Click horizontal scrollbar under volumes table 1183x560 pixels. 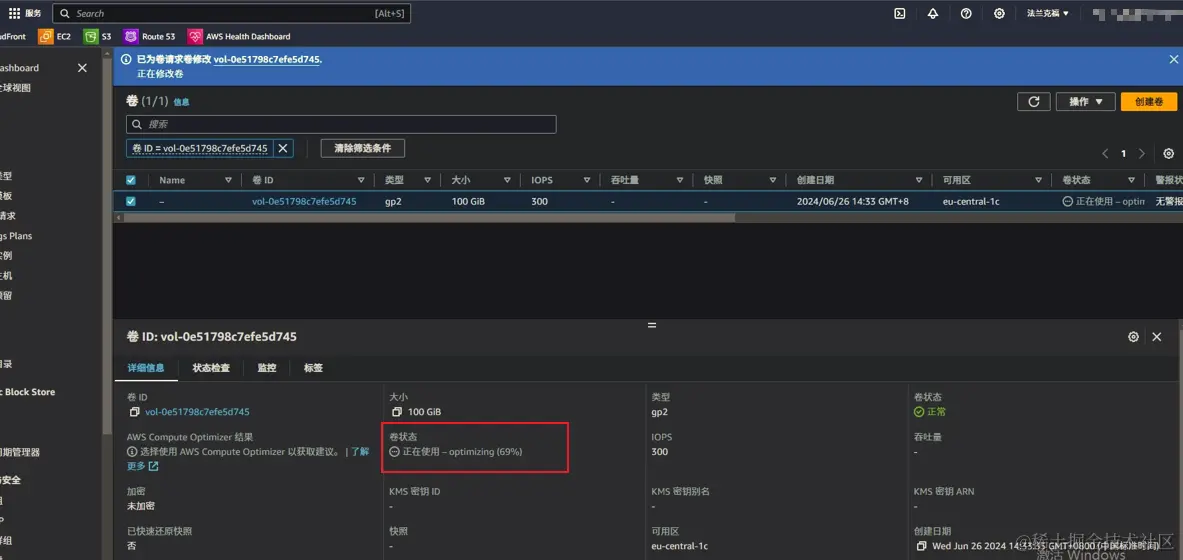click(429, 217)
